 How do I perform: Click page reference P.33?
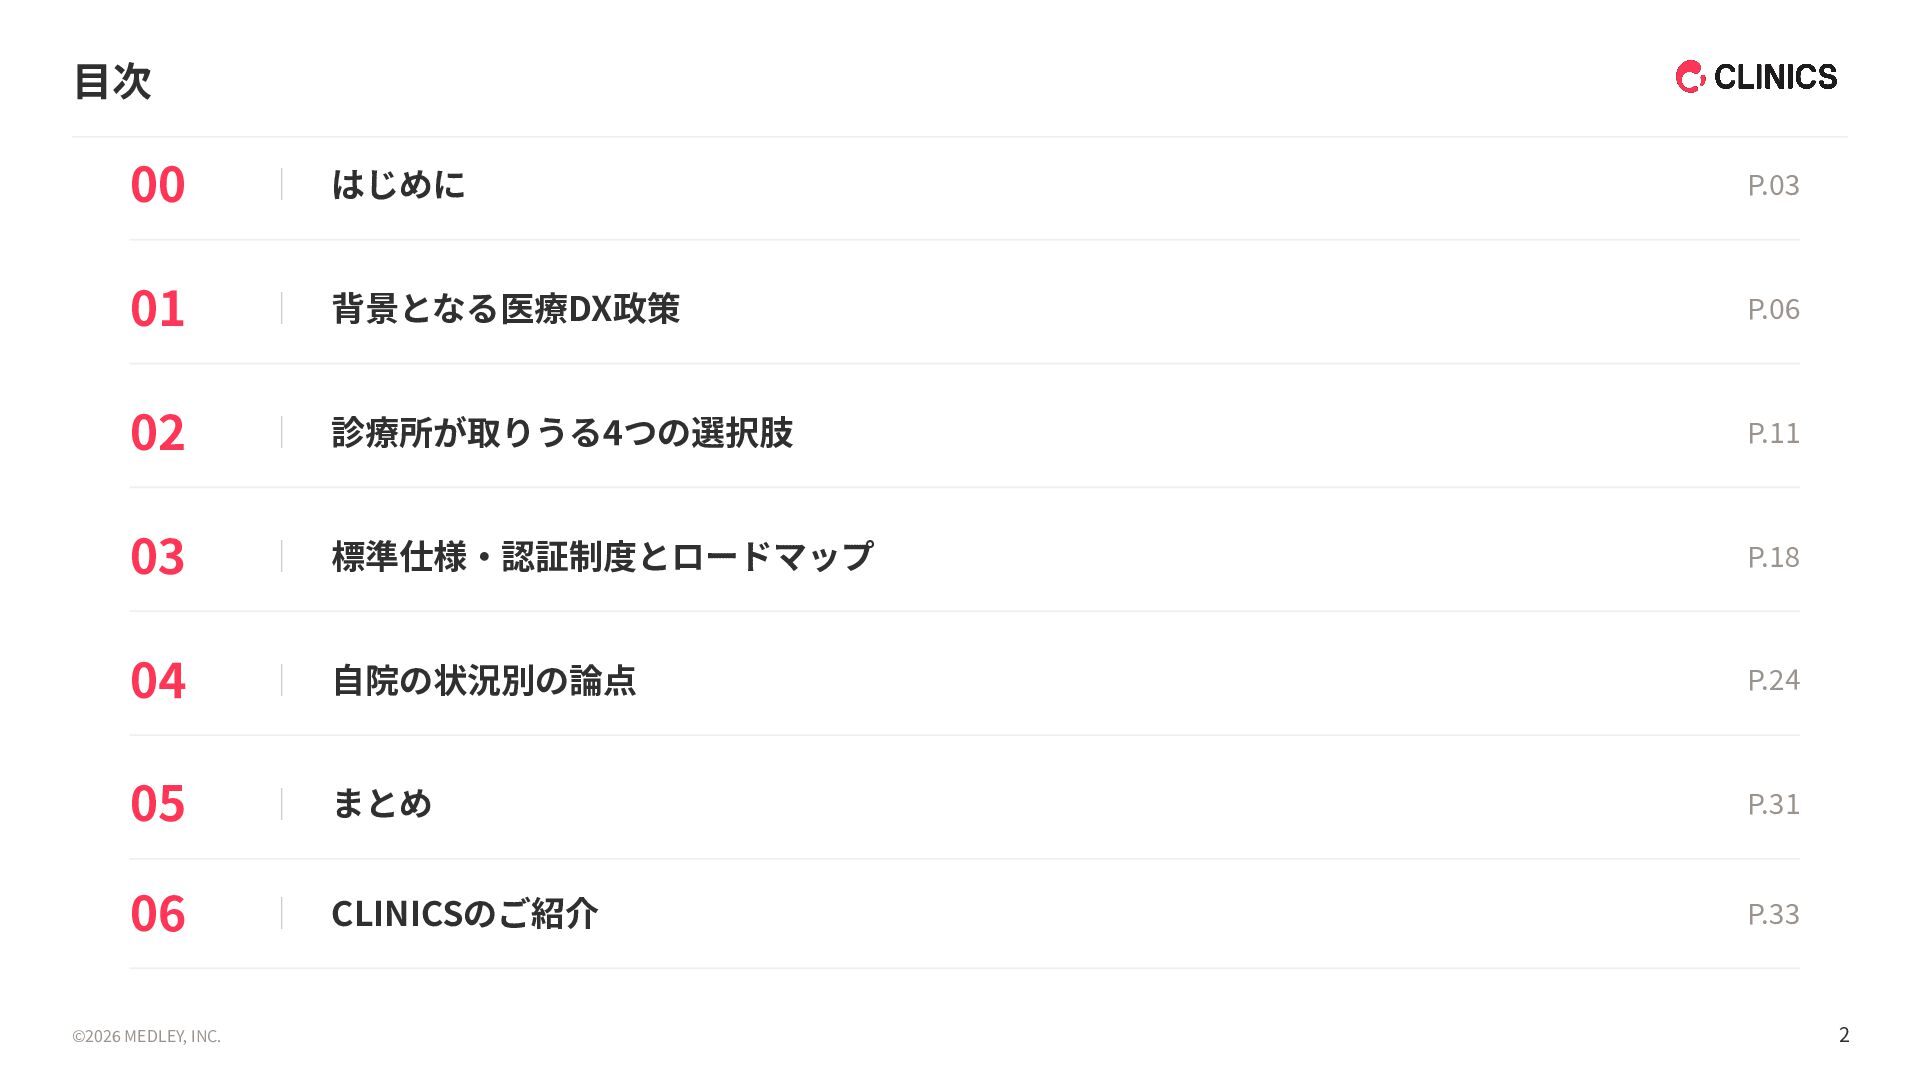pos(1773,914)
